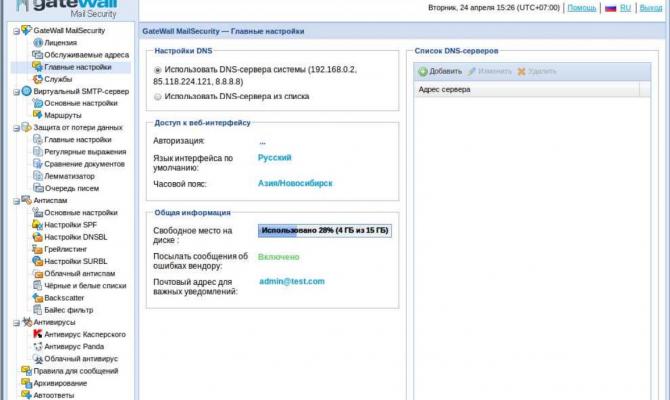The image size is (670, 400).
Task: Click the Службы icon in sidebar
Action: coord(38,79)
